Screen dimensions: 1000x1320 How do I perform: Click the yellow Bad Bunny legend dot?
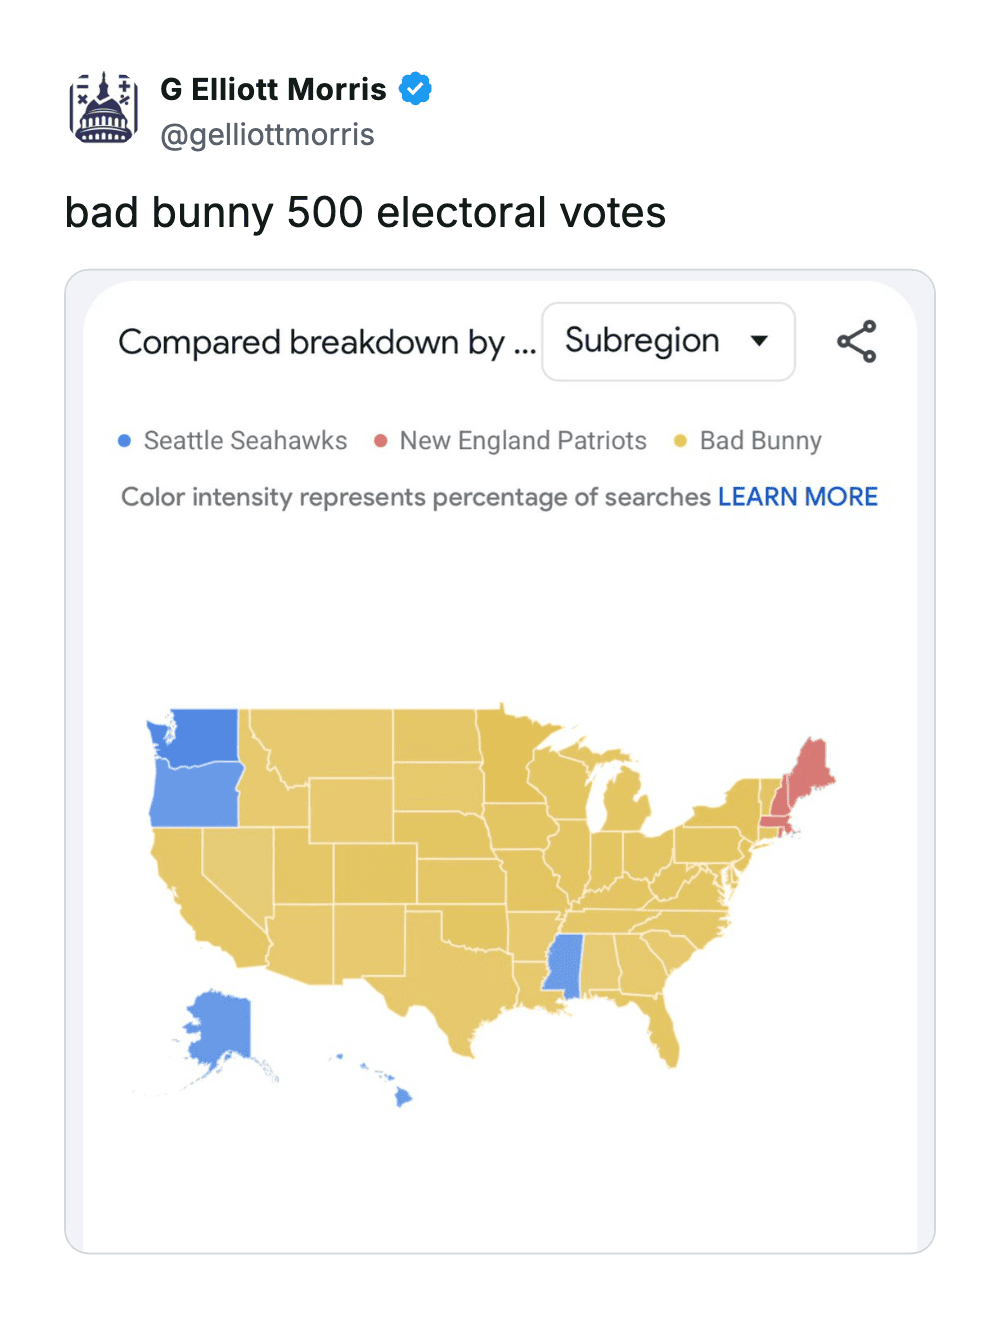point(681,441)
